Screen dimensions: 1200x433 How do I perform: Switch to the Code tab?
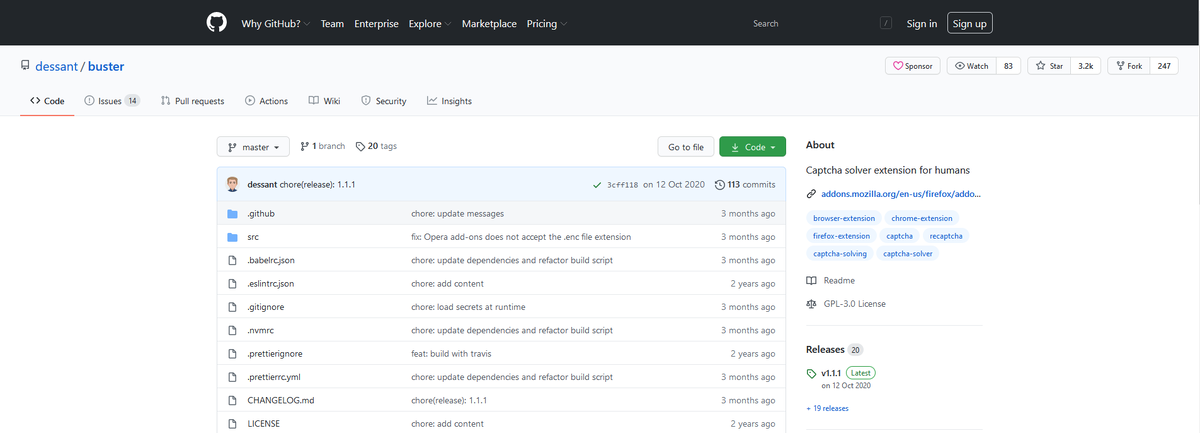click(47, 101)
